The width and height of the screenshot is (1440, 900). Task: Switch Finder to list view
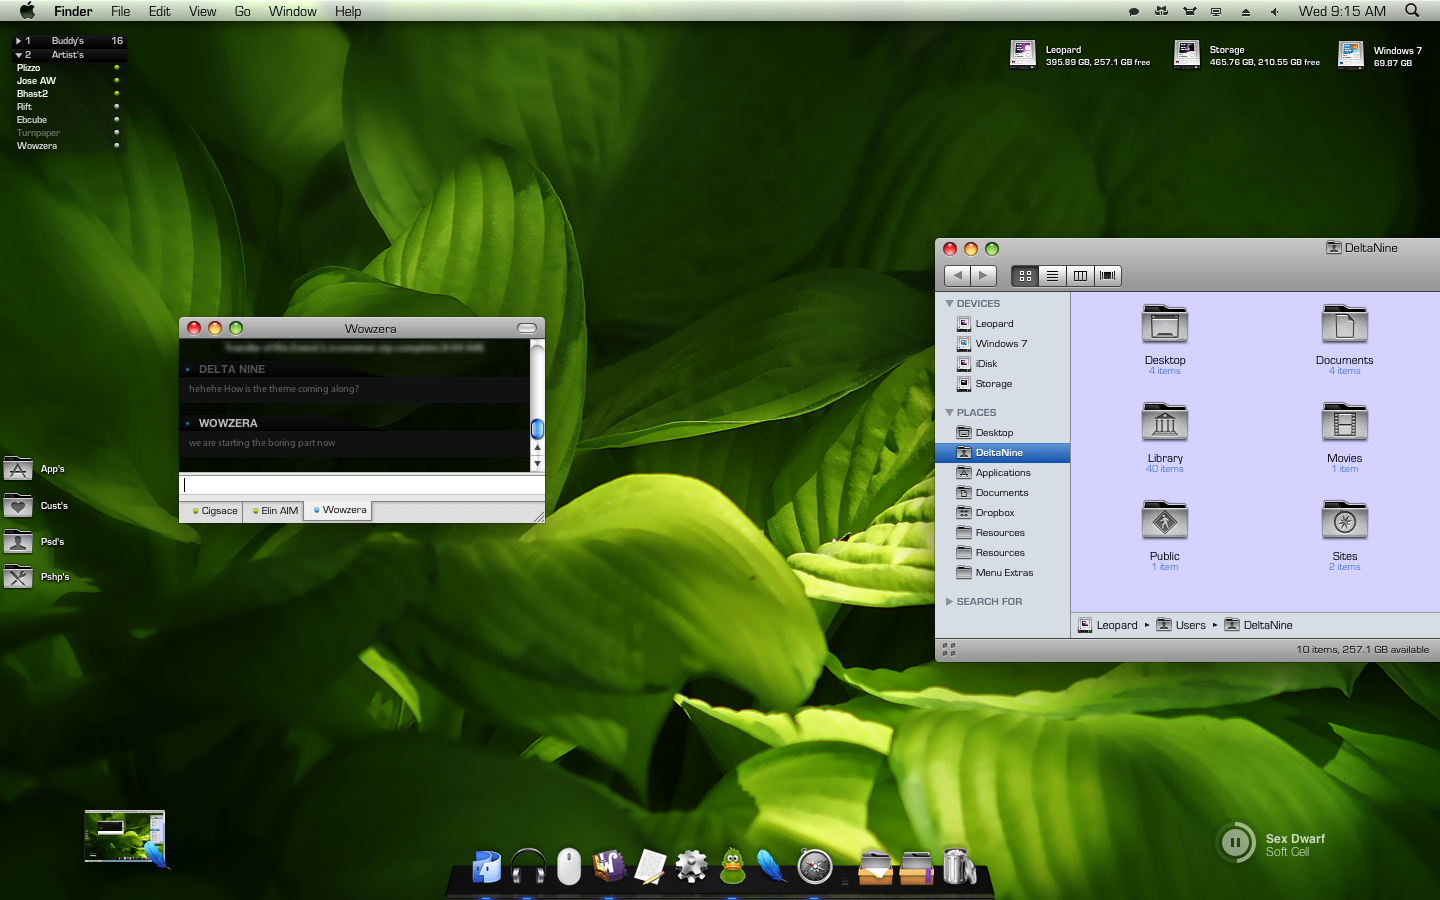(1052, 276)
